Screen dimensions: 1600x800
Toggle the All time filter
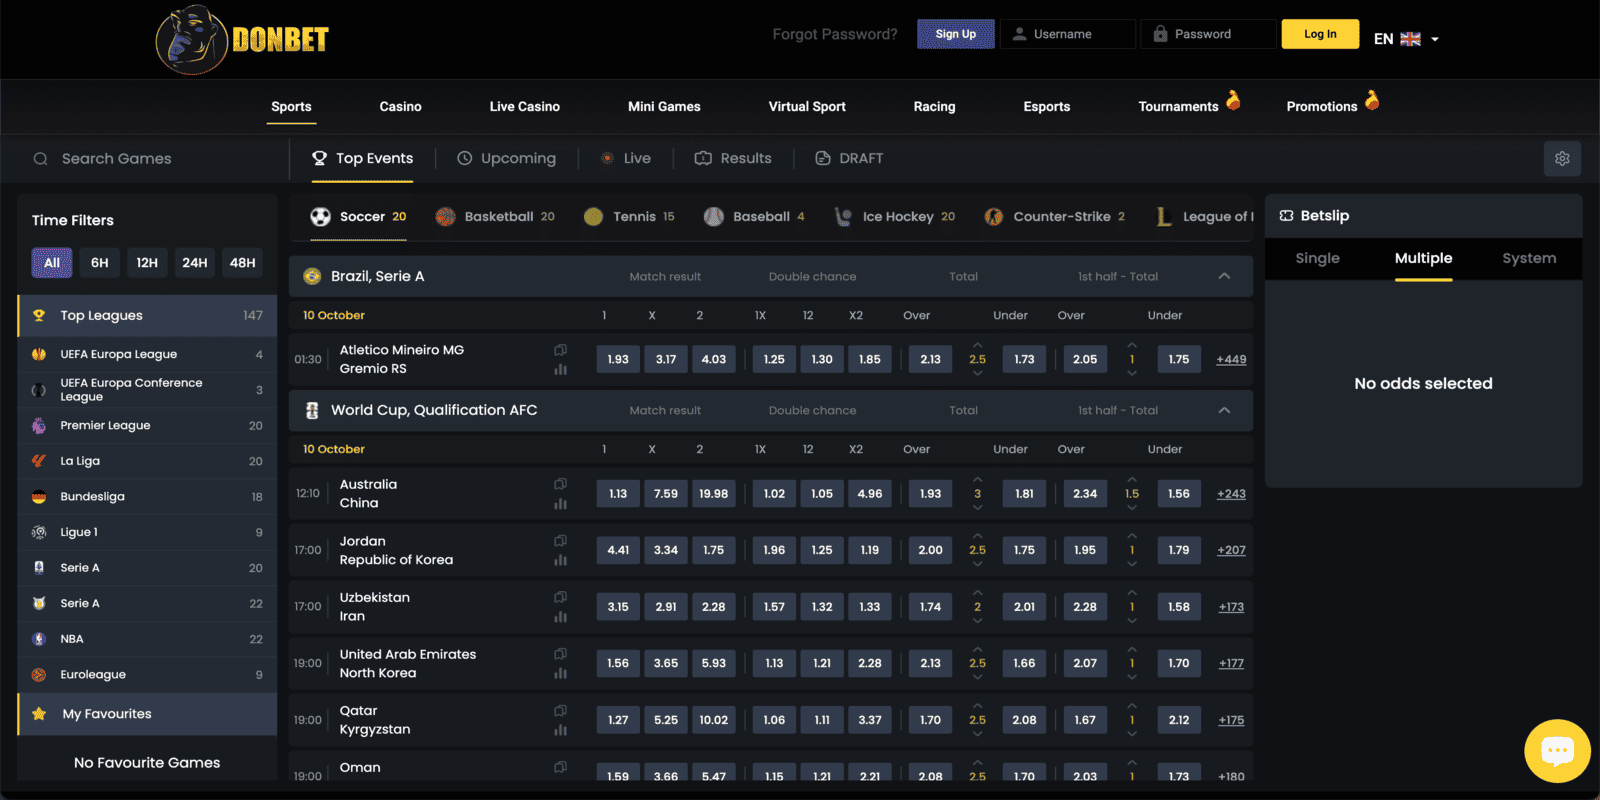click(x=52, y=263)
